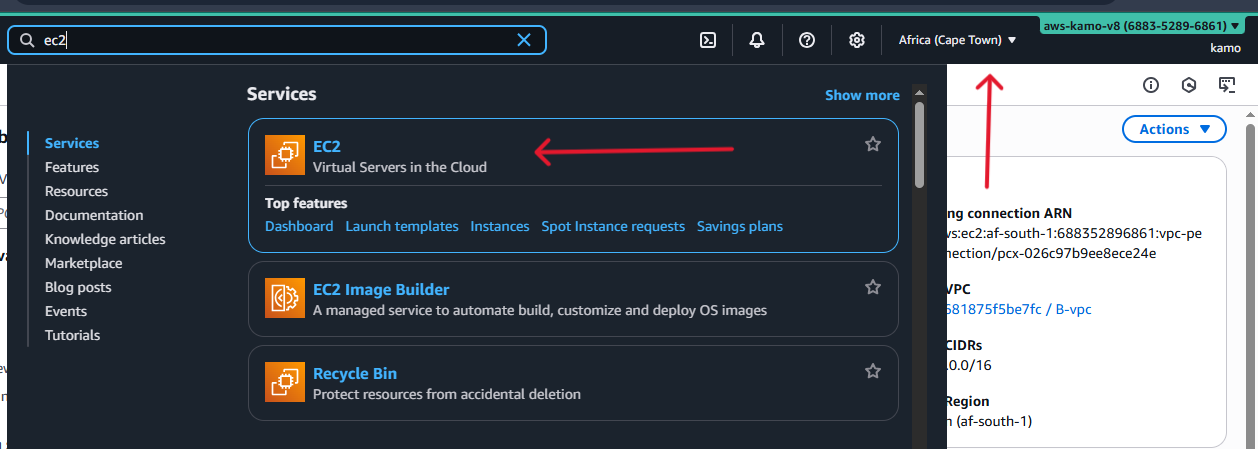Viewport: 1258px width, 449px height.
Task: Open the Recycle Bin link
Action: (x=355, y=373)
